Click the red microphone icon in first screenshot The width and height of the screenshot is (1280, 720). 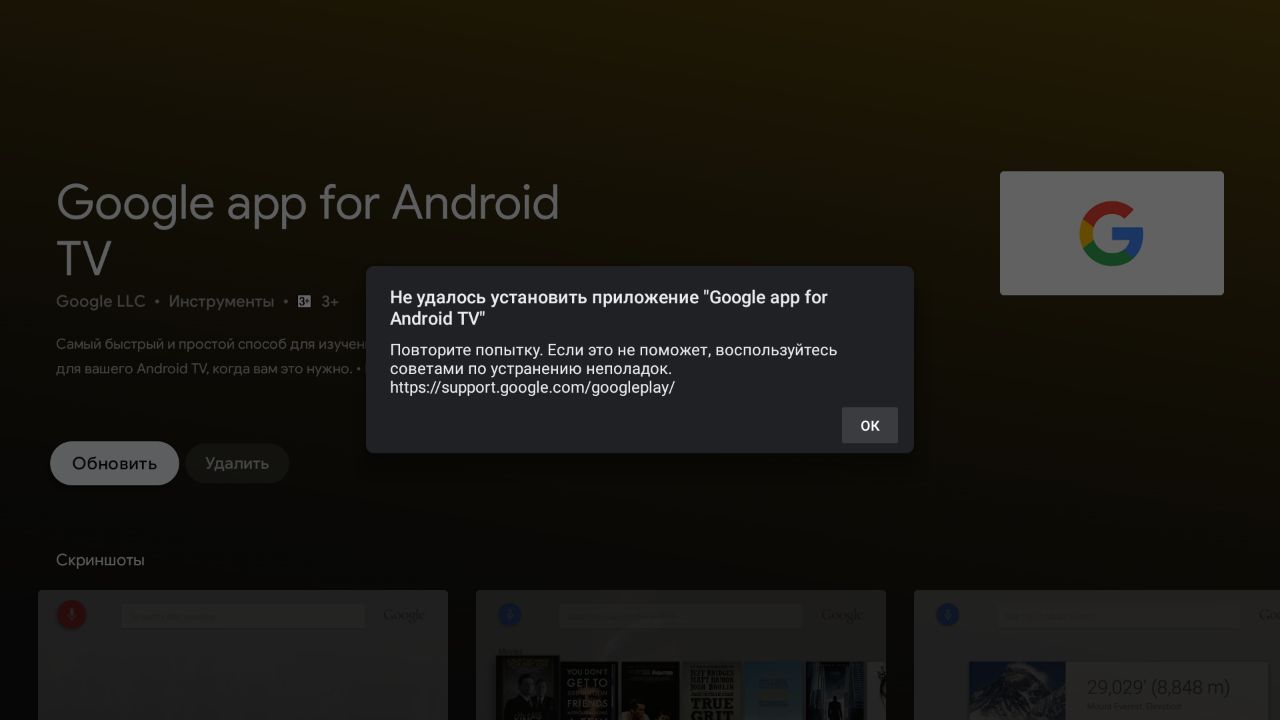click(x=71, y=614)
